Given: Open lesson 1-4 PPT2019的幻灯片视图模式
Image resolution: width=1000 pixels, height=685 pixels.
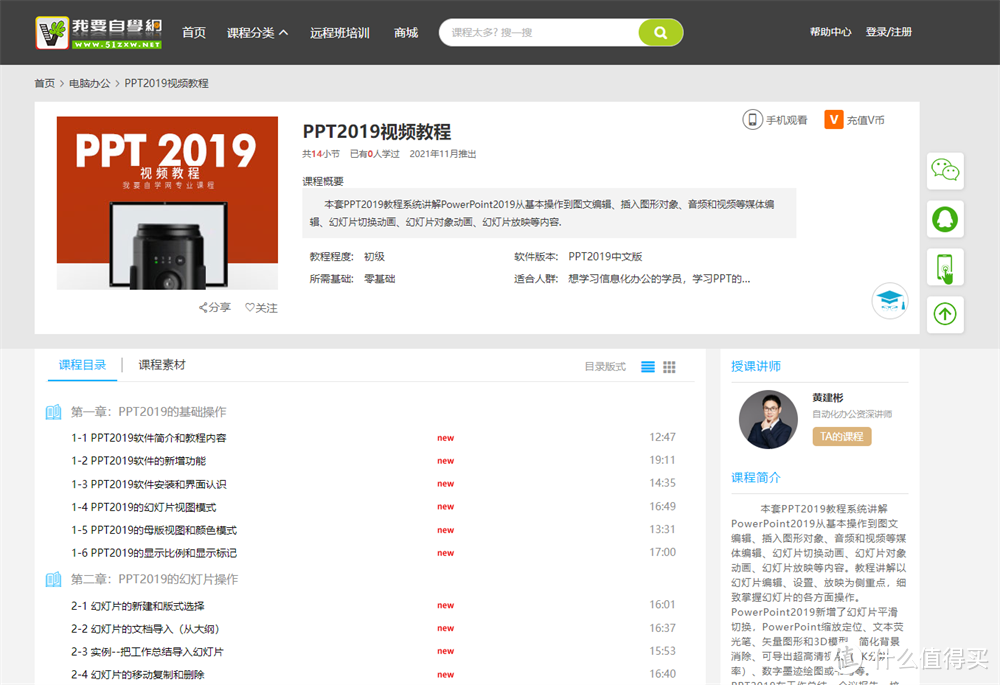Looking at the screenshot, I should (143, 507).
